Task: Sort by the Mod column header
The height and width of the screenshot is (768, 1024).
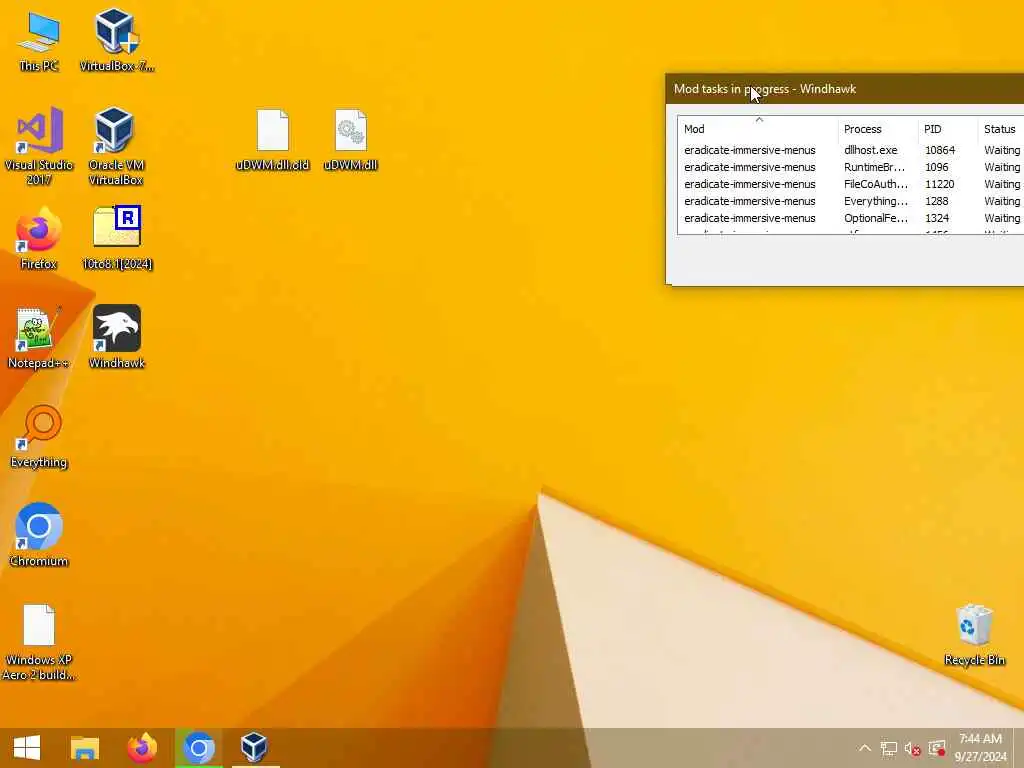Action: click(758, 129)
